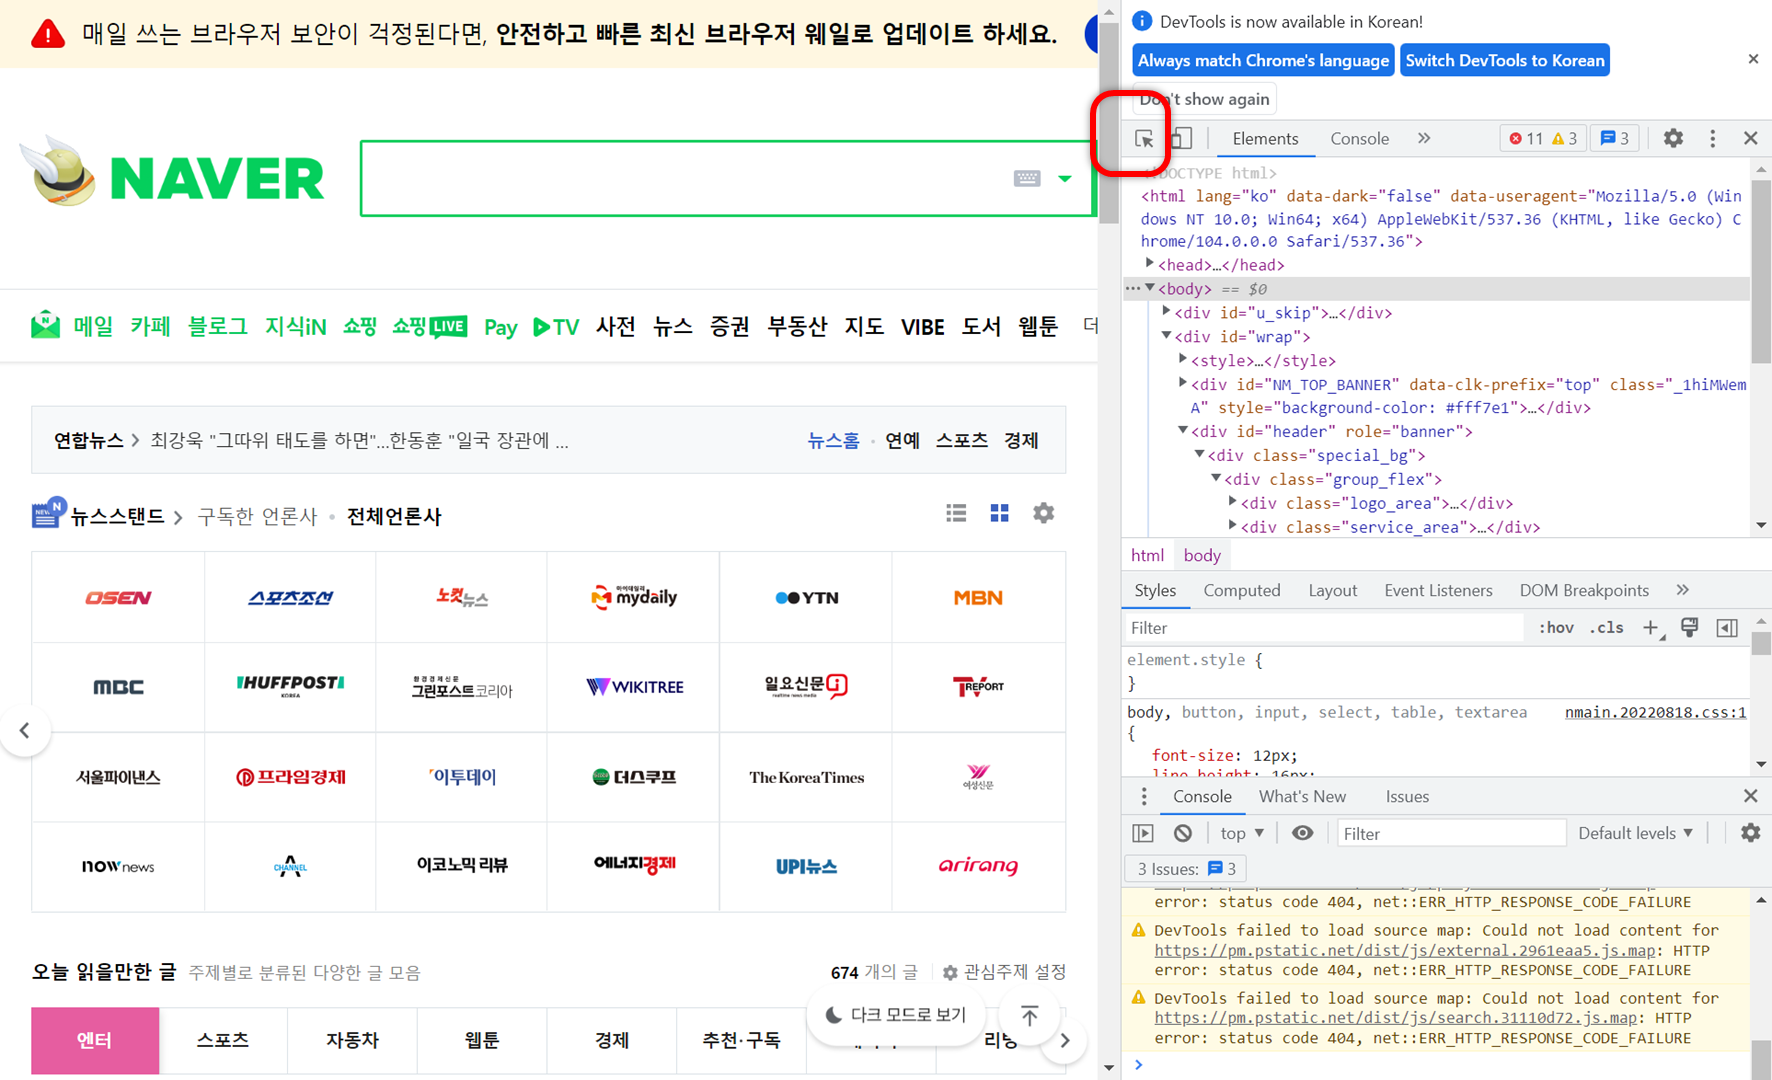Open the Computed styles tab
Viewport: 1772px width, 1080px height.
coord(1242,590)
